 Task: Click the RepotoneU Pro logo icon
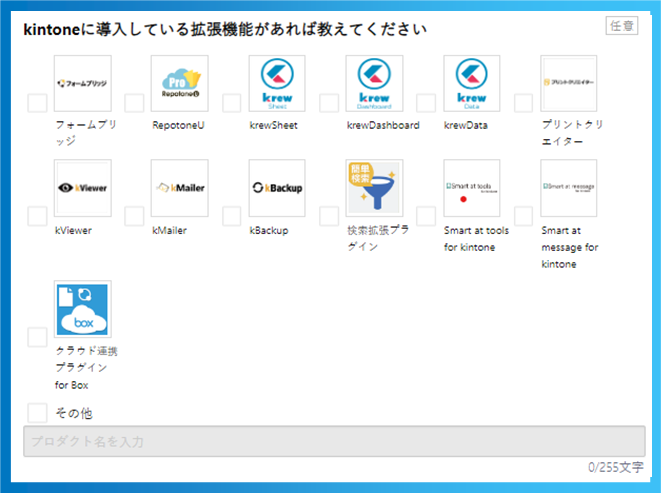pyautogui.click(x=180, y=84)
